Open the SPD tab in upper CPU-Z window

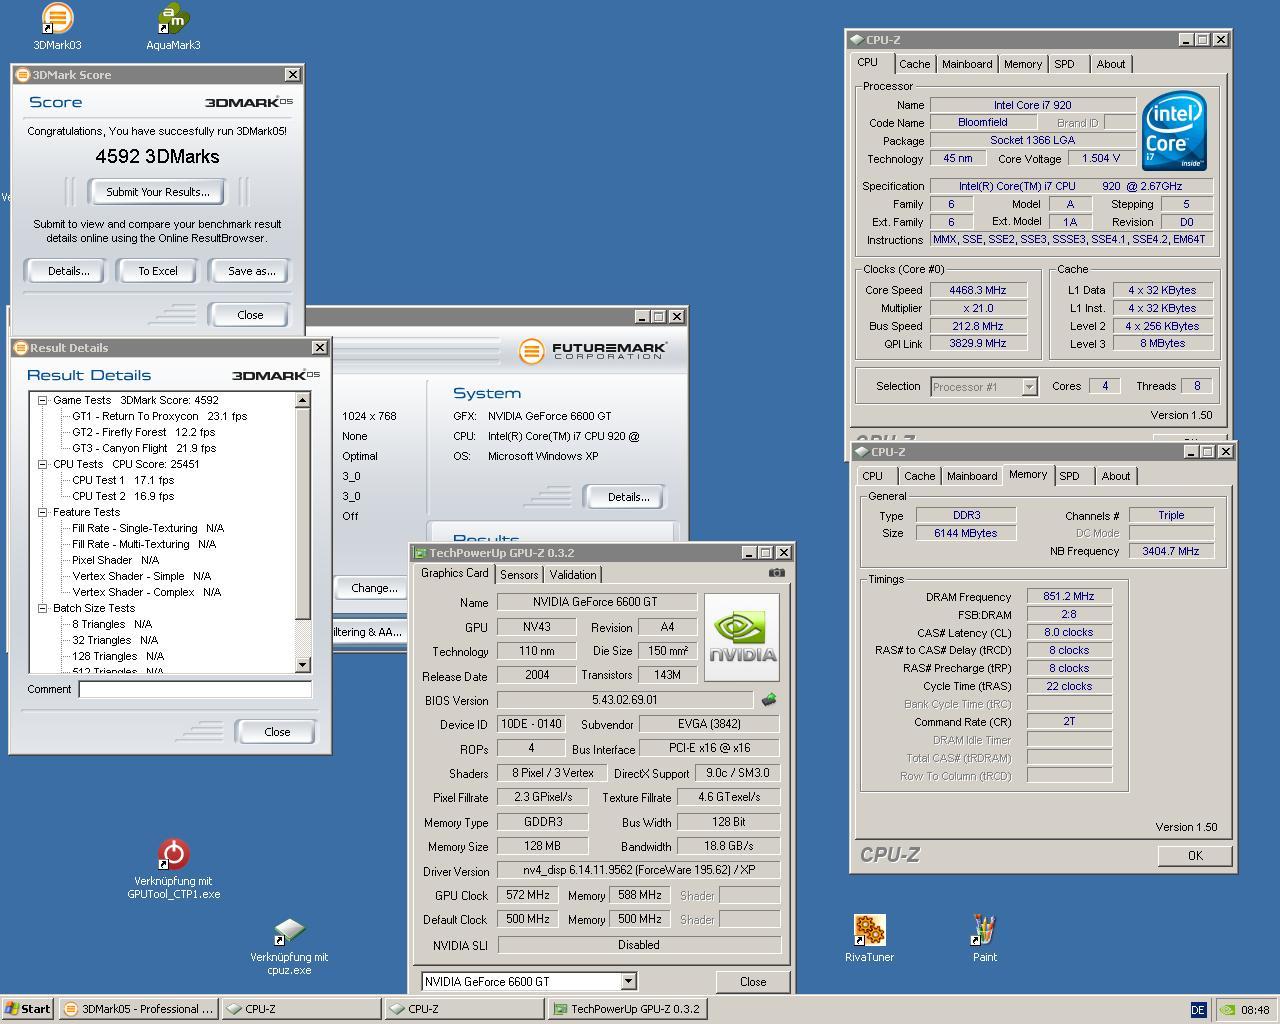(x=1064, y=64)
